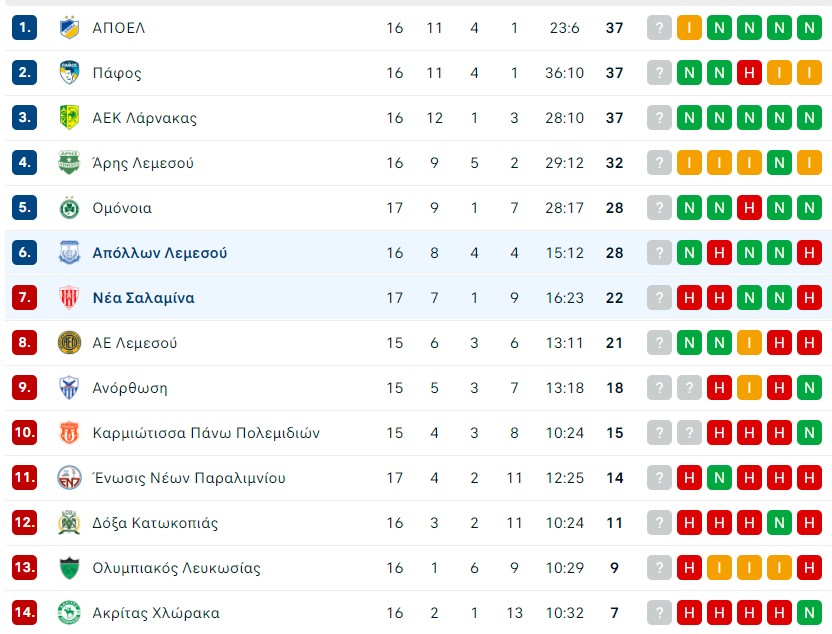
Task: Click the only green N badge for Άρης Λεμεσού
Action: (x=779, y=163)
